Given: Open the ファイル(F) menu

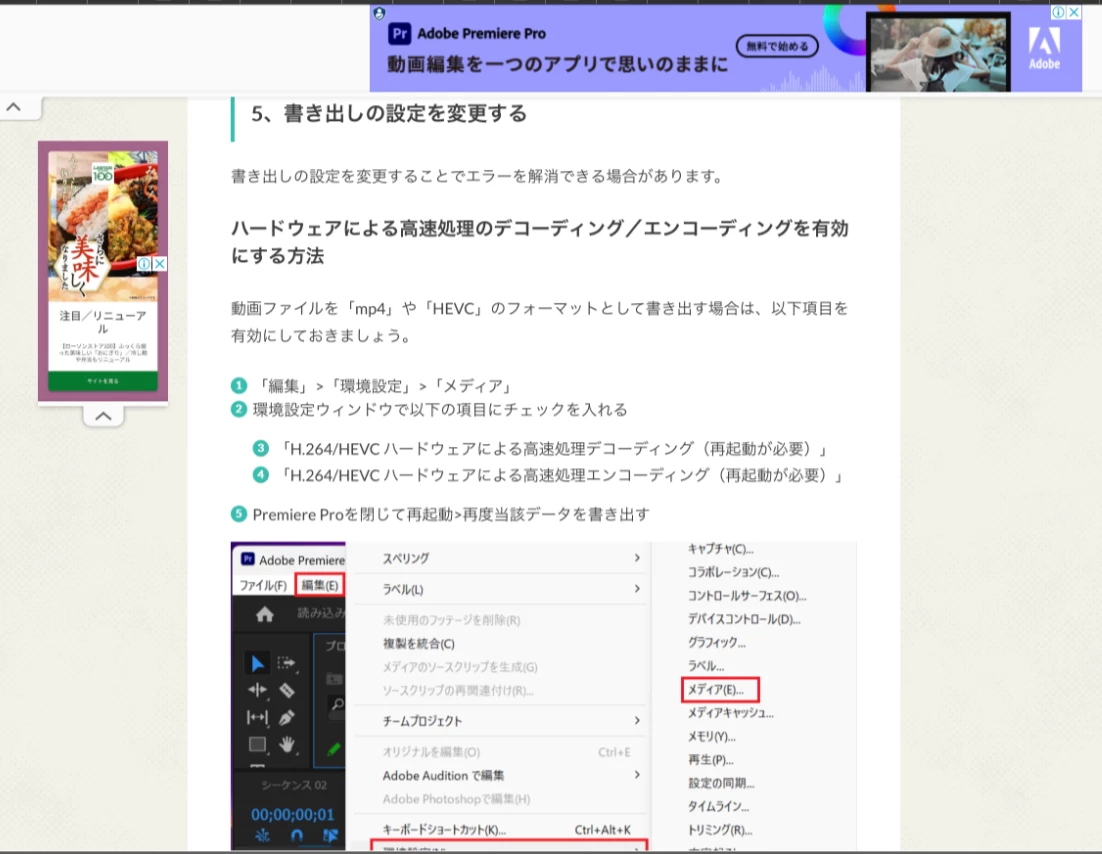Looking at the screenshot, I should [x=263, y=585].
